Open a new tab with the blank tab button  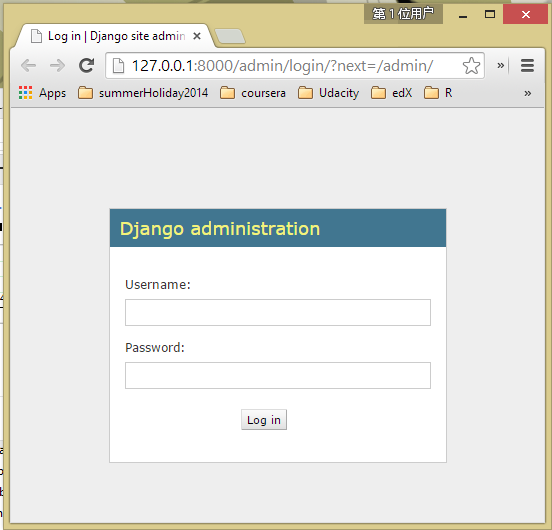click(230, 36)
